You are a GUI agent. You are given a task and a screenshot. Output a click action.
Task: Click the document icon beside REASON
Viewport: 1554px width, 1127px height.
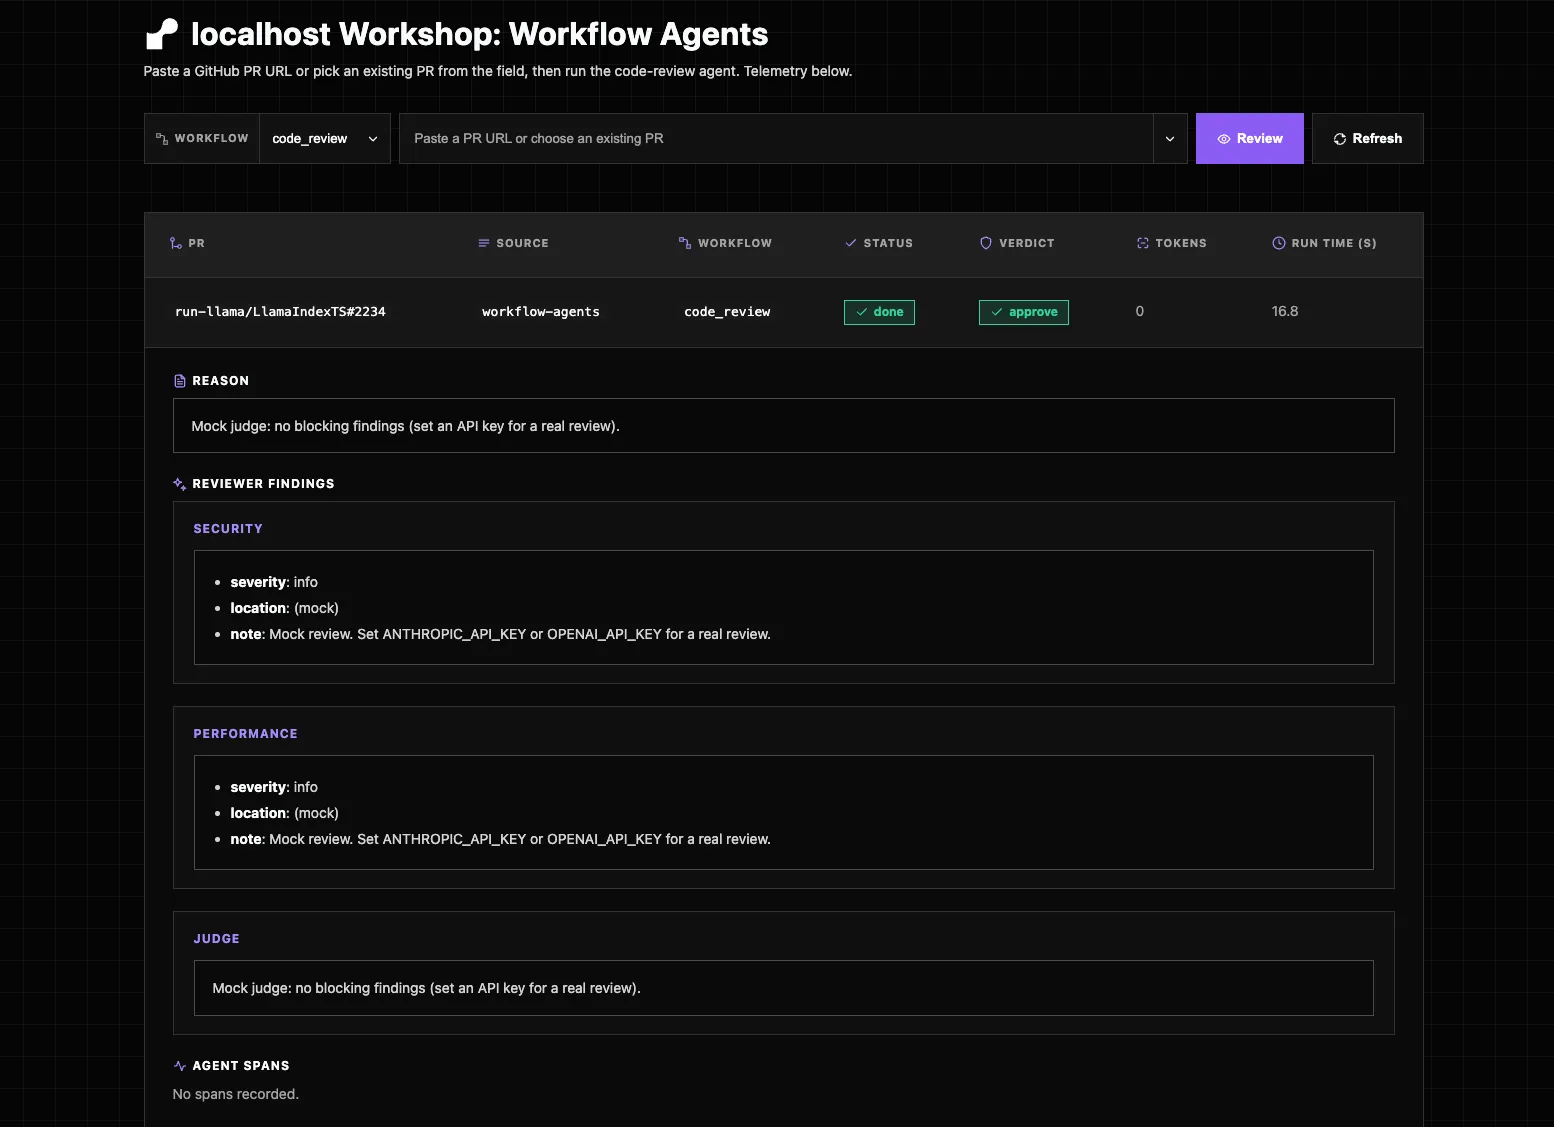[x=180, y=381]
